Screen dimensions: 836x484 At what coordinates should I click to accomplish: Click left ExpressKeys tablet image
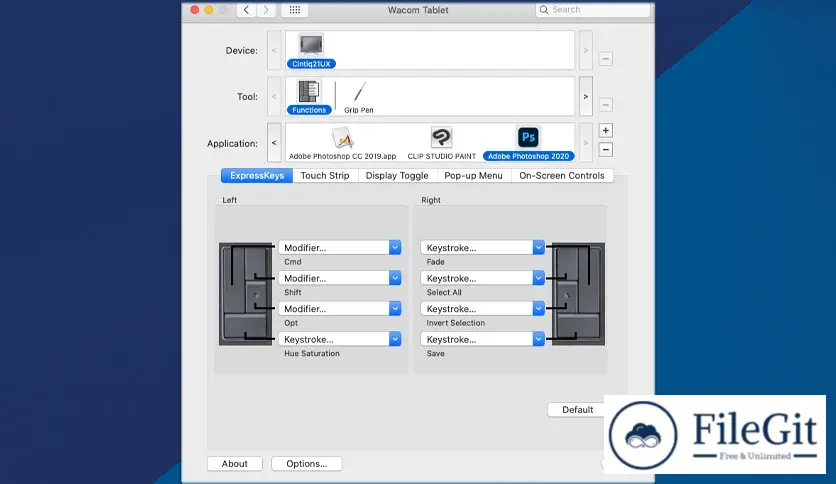point(246,294)
